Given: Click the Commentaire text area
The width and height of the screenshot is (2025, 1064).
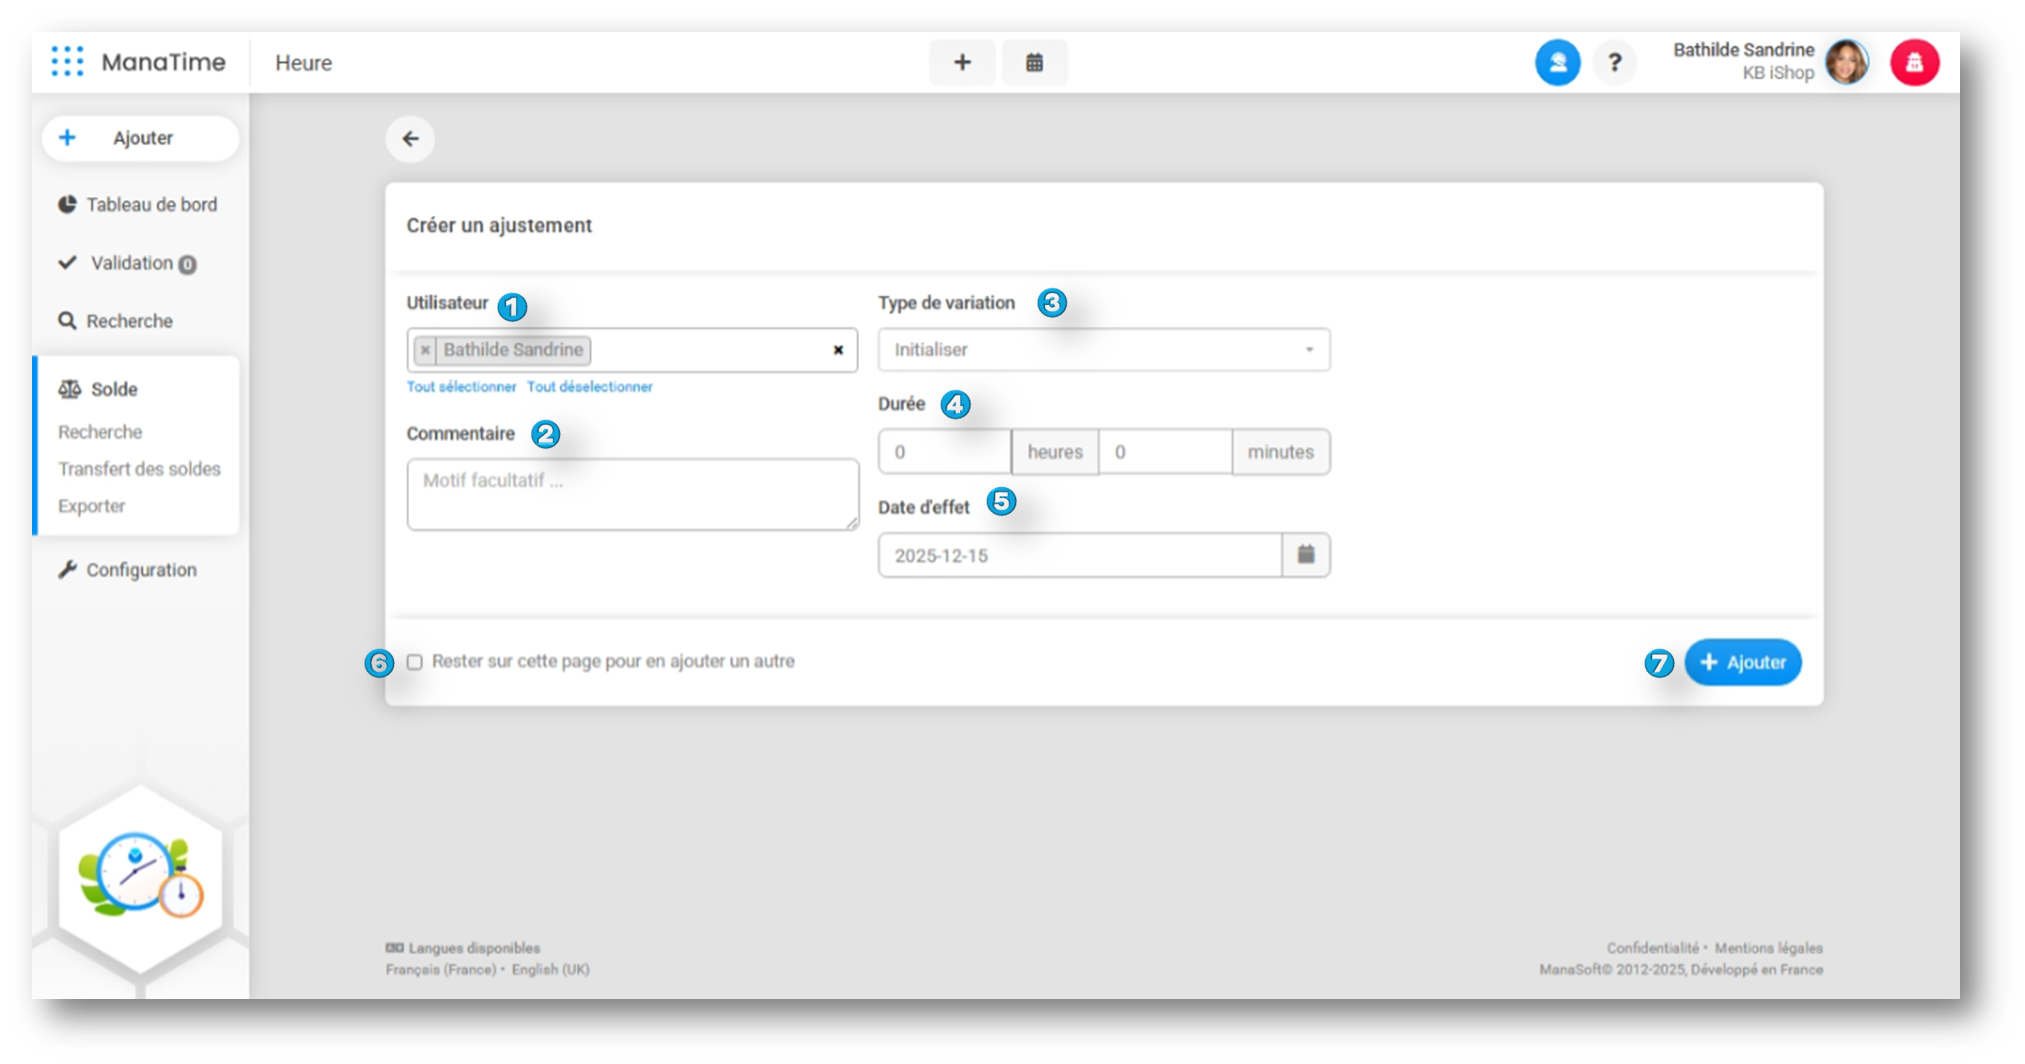Looking at the screenshot, I should [632, 494].
